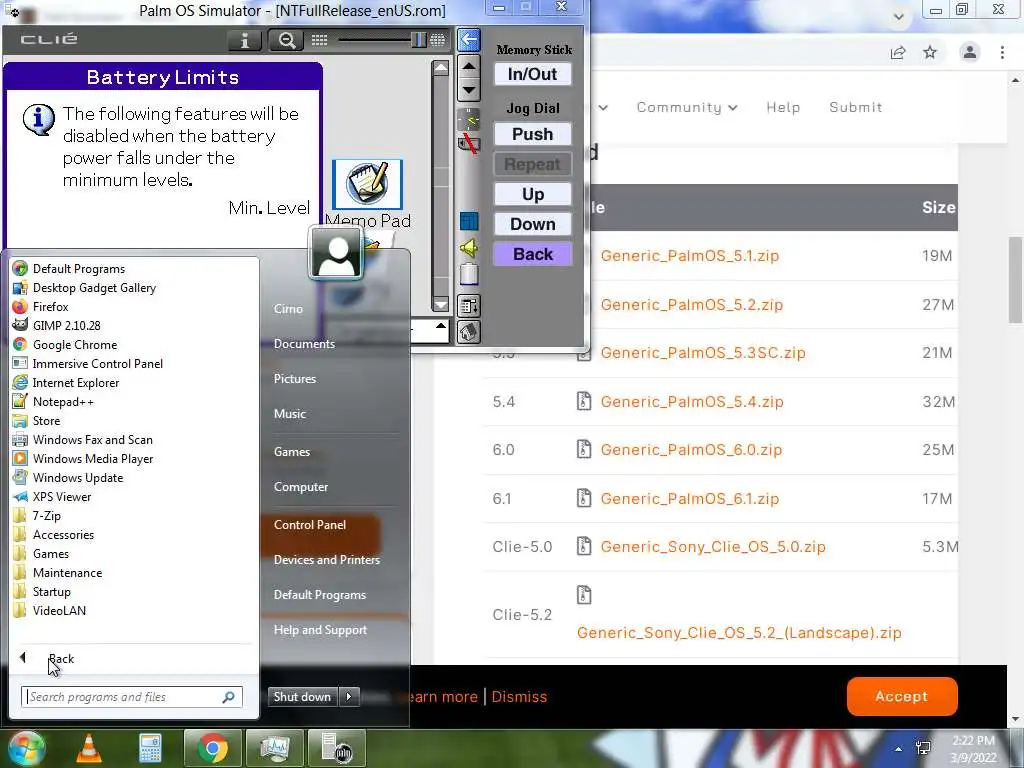Click the crossed-out sound mute icon
The height and width of the screenshot is (768, 1024).
pyautogui.click(x=469, y=143)
